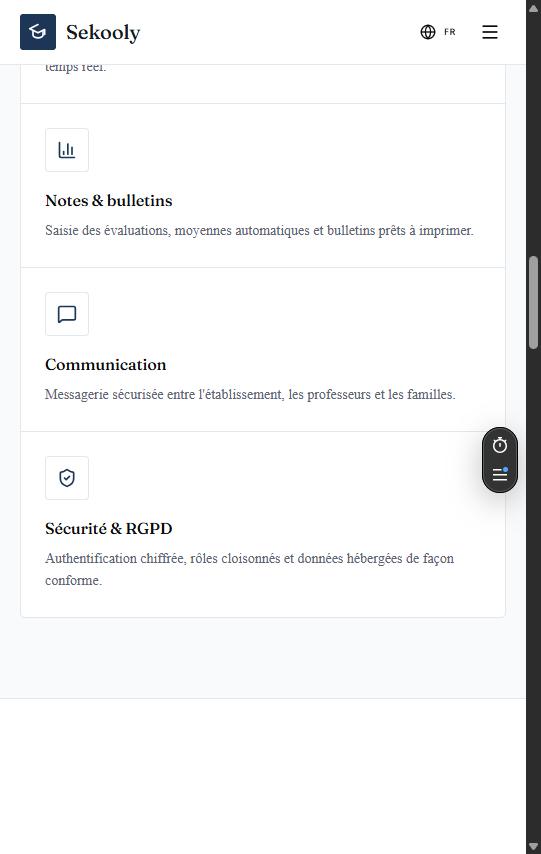Click the vertical scrollbar thumb
This screenshot has width=541, height=854.
pos(533,302)
